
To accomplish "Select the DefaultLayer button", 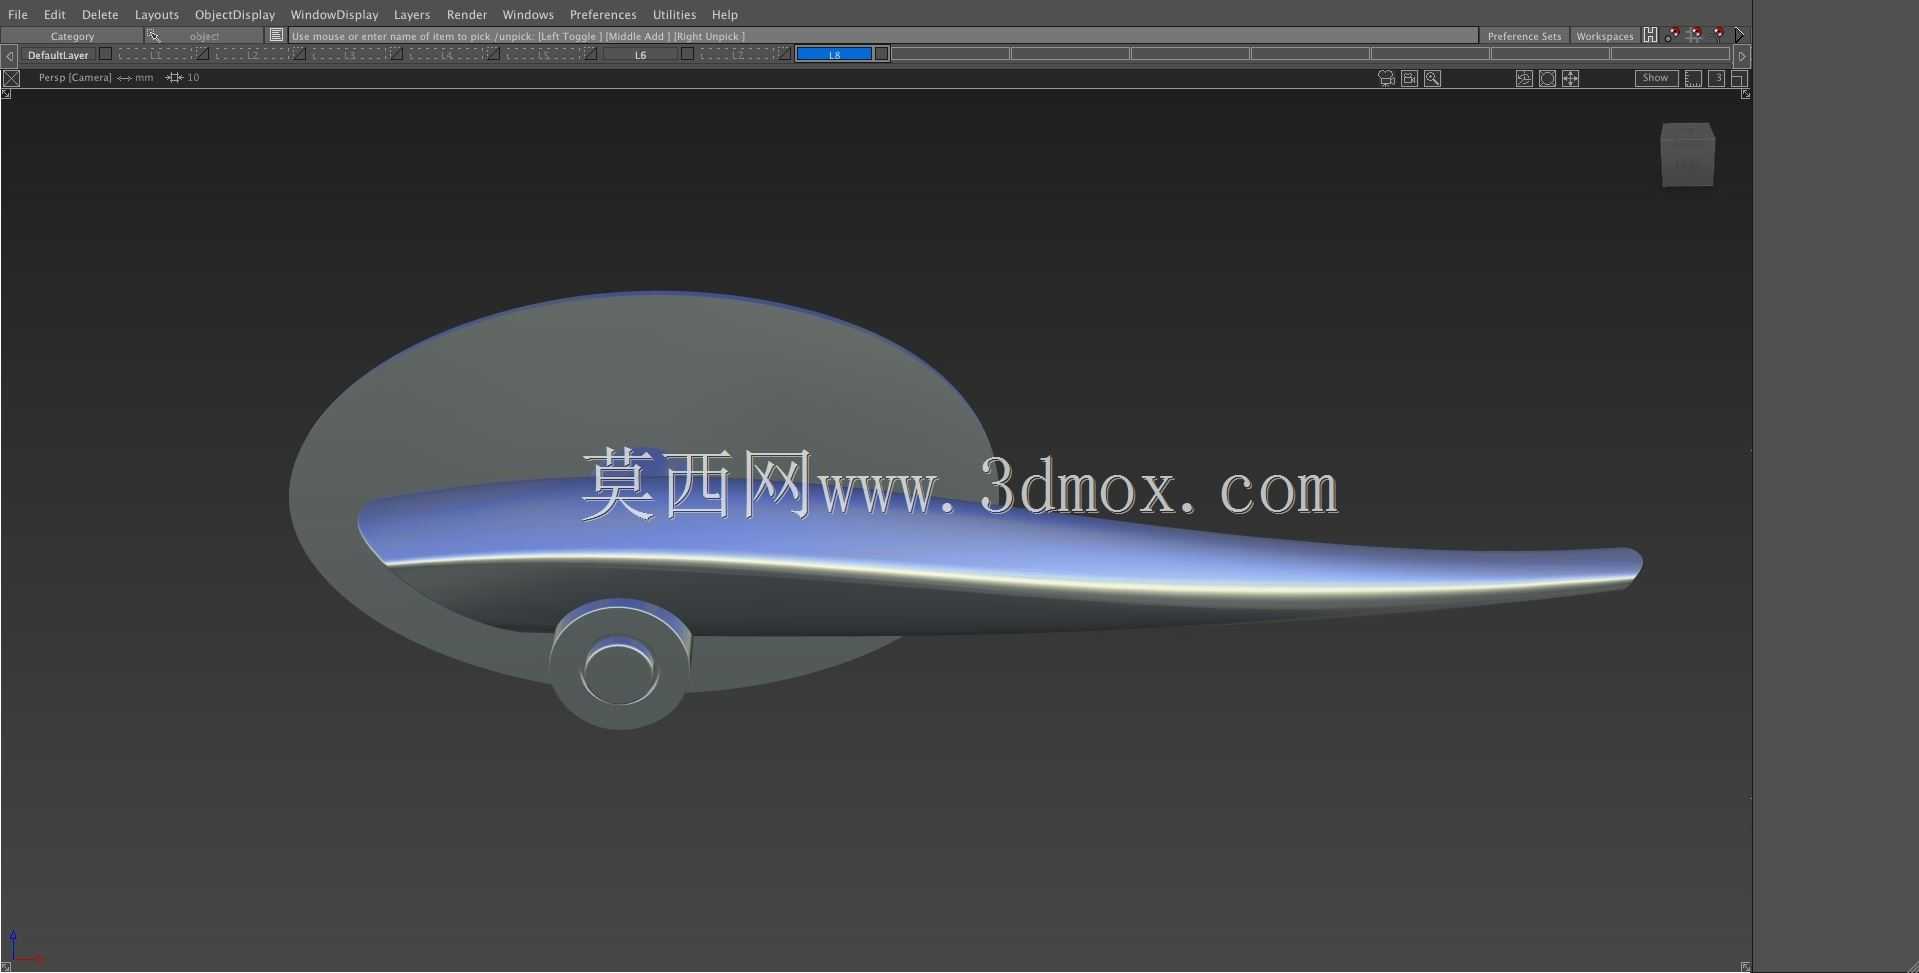I will [58, 55].
